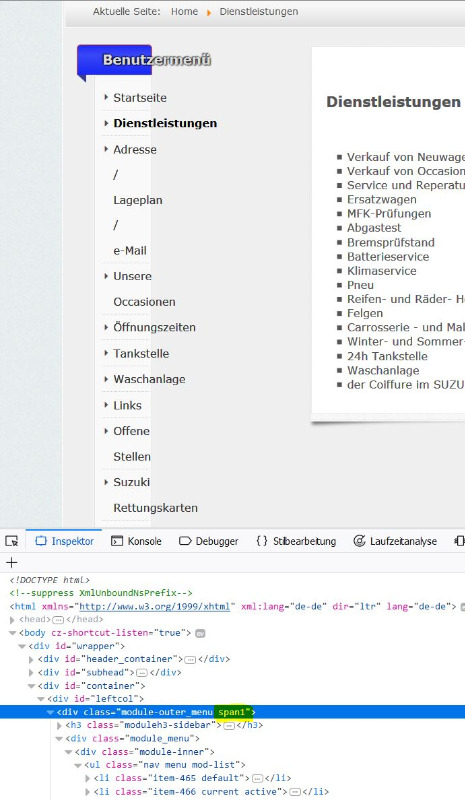
Task: Expand the subhead div node
Action: 32,673
